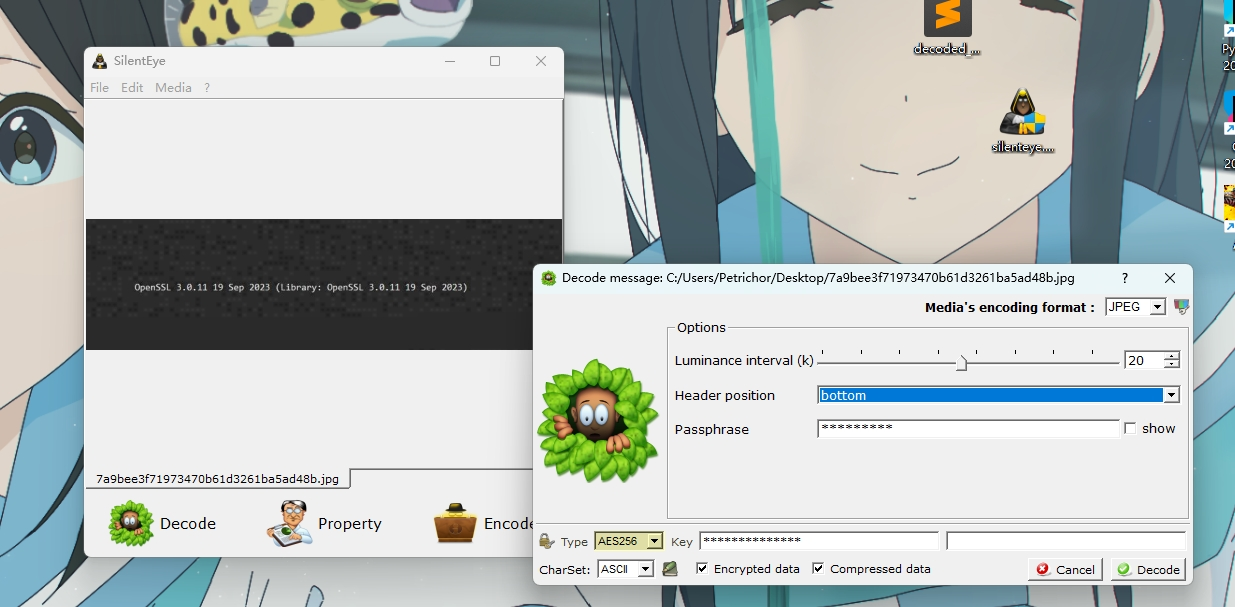Click the Decode message dialog title icon
Viewport: 1235px width, 607px height.
[x=548, y=278]
